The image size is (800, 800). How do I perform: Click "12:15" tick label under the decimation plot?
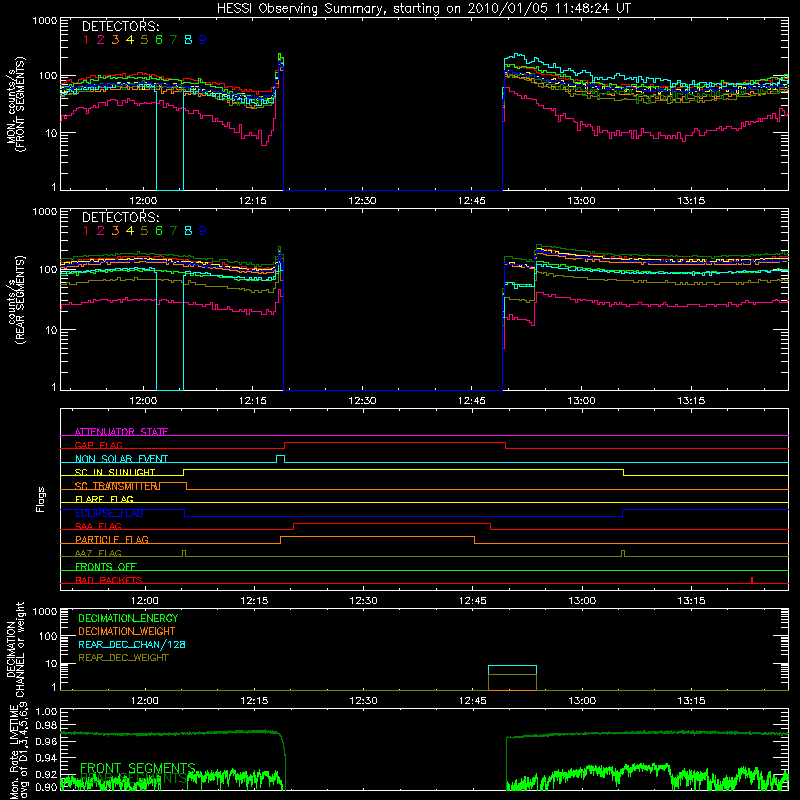click(x=254, y=701)
